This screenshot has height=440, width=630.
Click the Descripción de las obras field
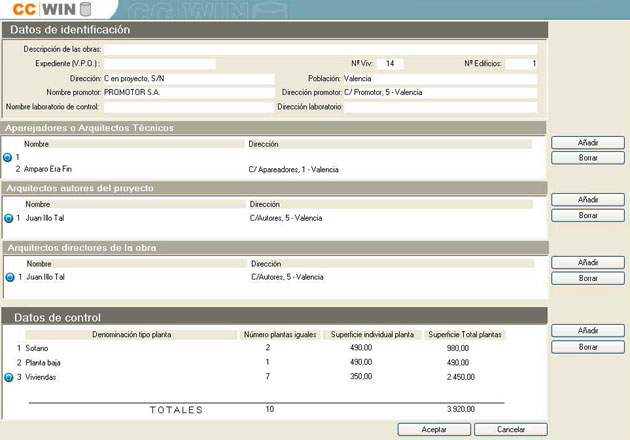[x=320, y=48]
